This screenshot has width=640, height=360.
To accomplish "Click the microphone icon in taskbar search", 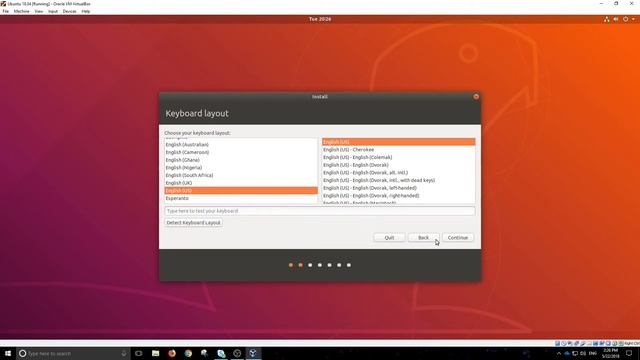I will (124, 353).
